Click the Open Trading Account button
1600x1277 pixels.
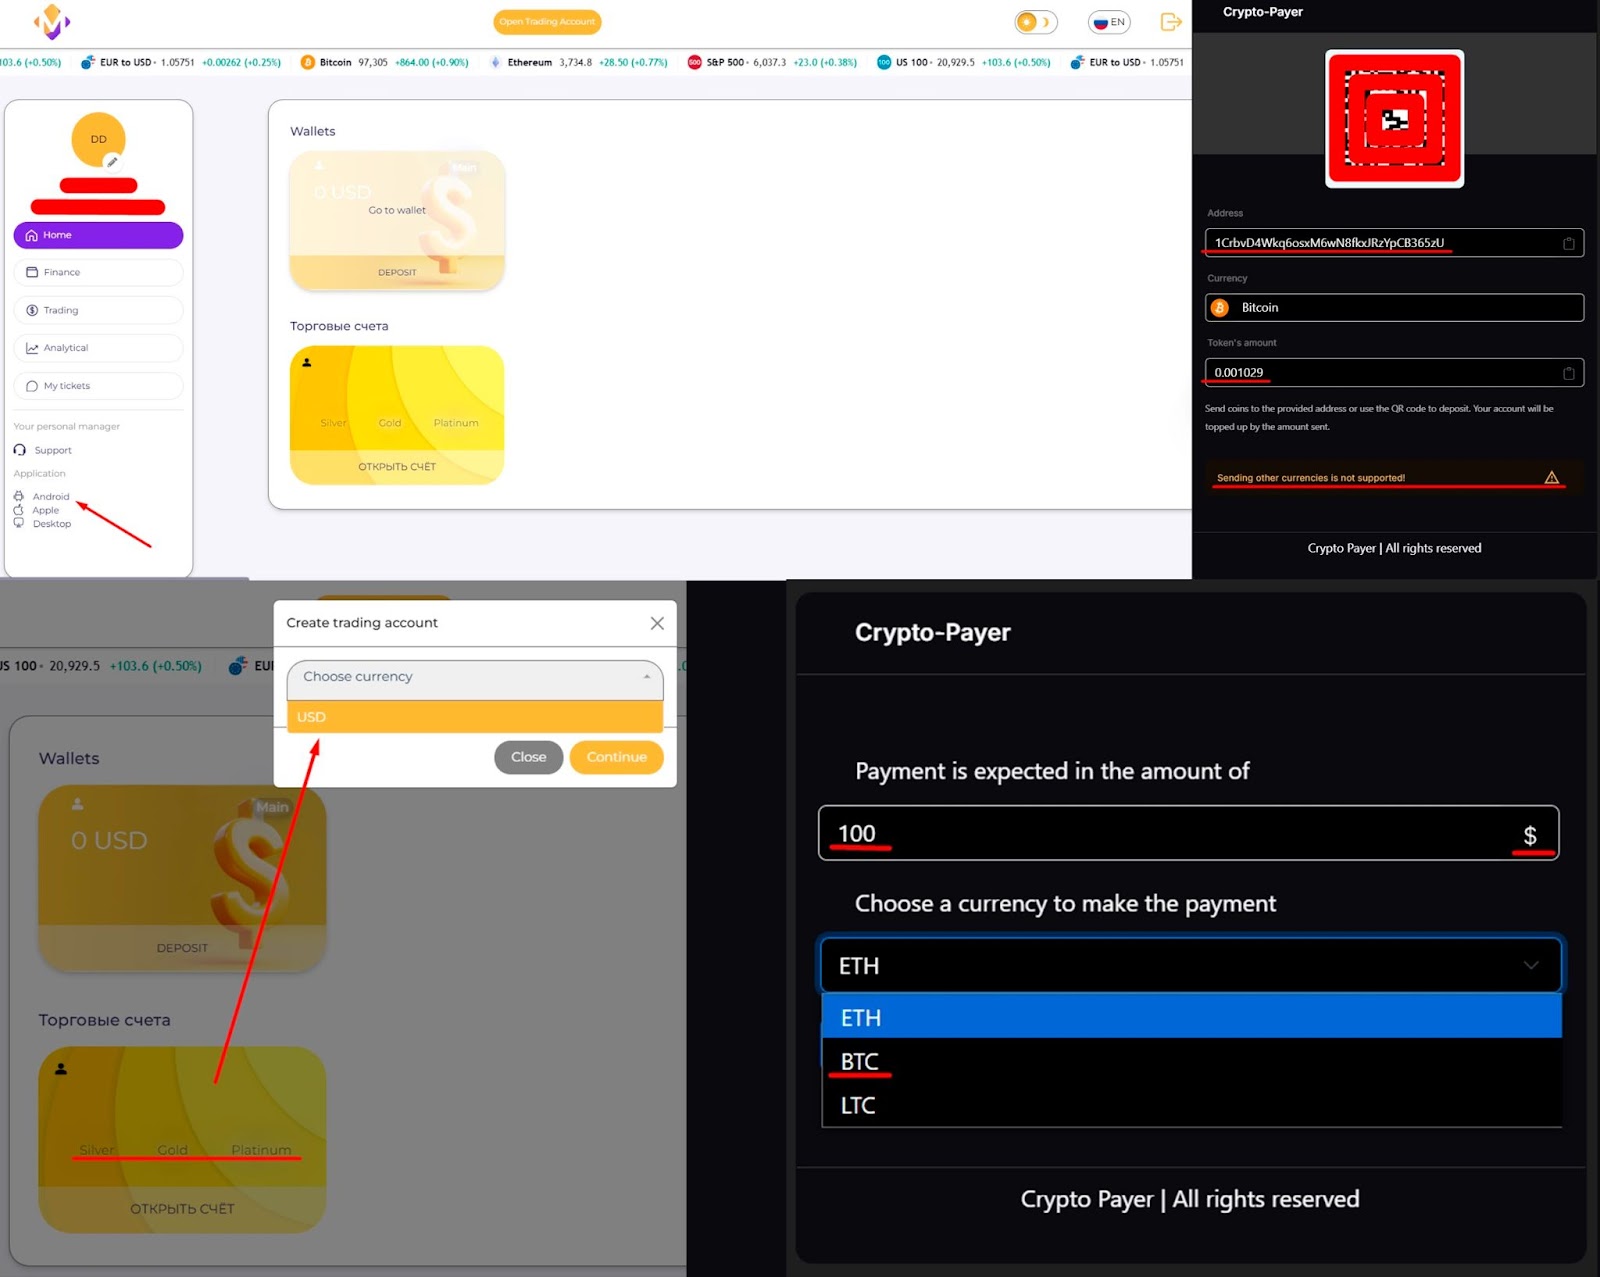[547, 22]
